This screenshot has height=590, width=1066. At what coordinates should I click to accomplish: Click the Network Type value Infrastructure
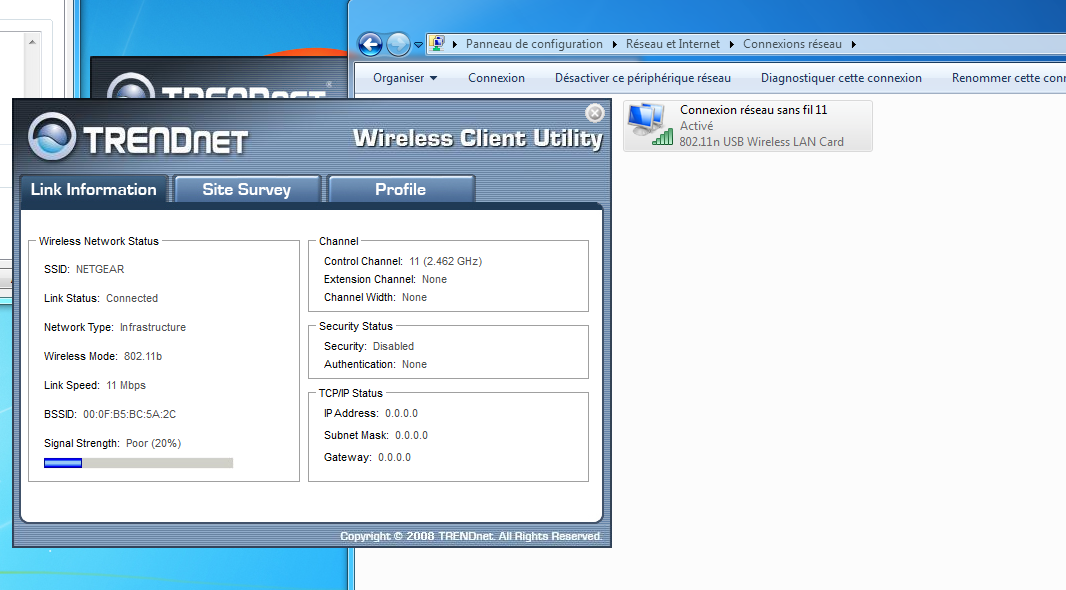pyautogui.click(x=153, y=328)
